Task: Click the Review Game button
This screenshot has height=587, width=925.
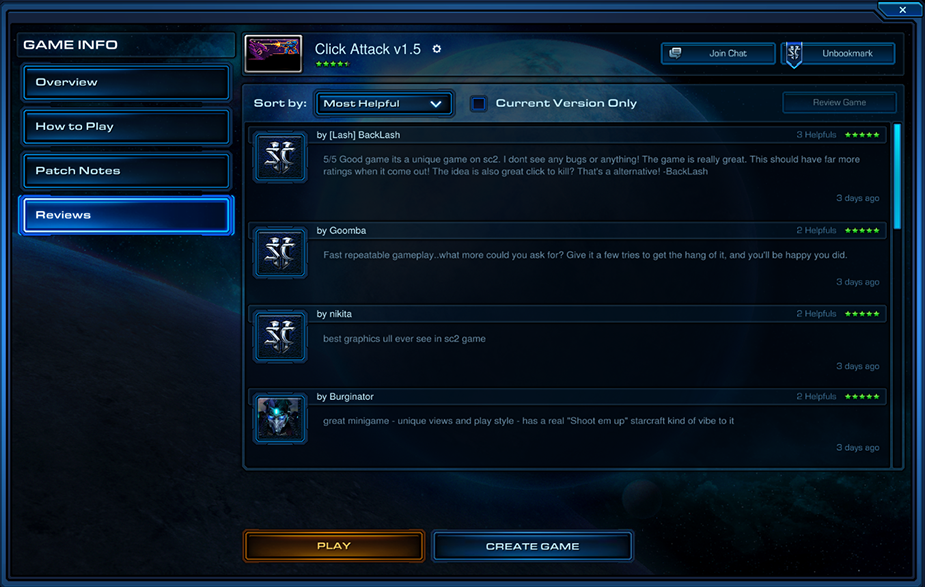Action: point(839,103)
